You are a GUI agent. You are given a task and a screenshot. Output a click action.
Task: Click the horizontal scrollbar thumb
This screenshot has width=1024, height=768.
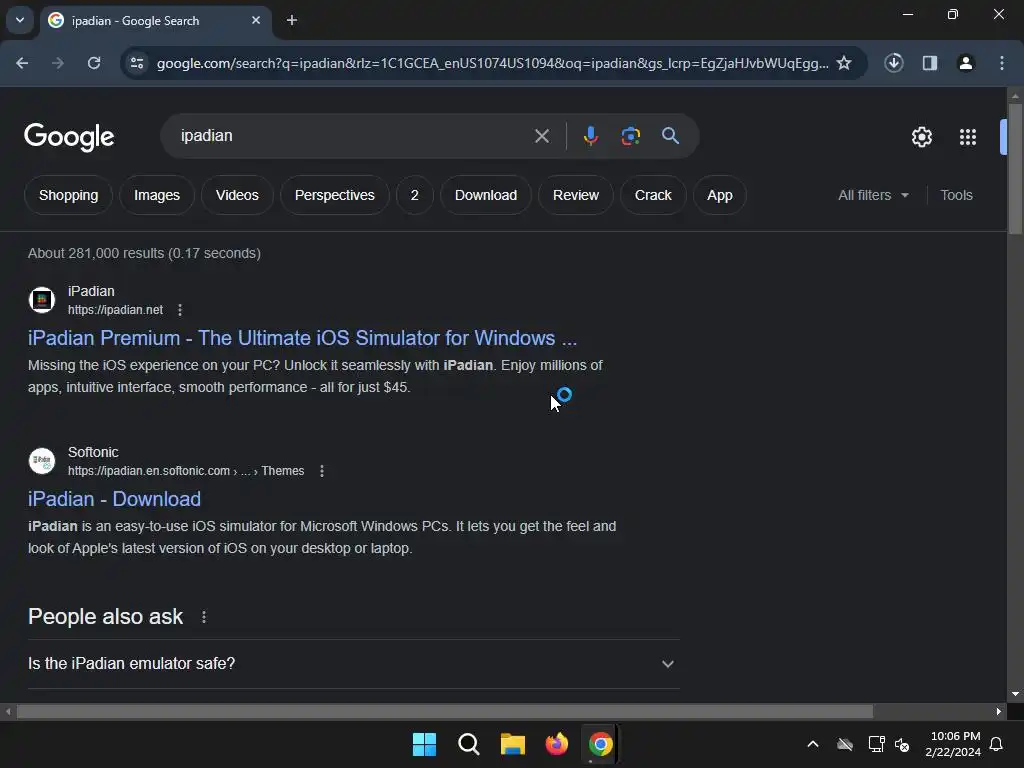click(x=444, y=711)
